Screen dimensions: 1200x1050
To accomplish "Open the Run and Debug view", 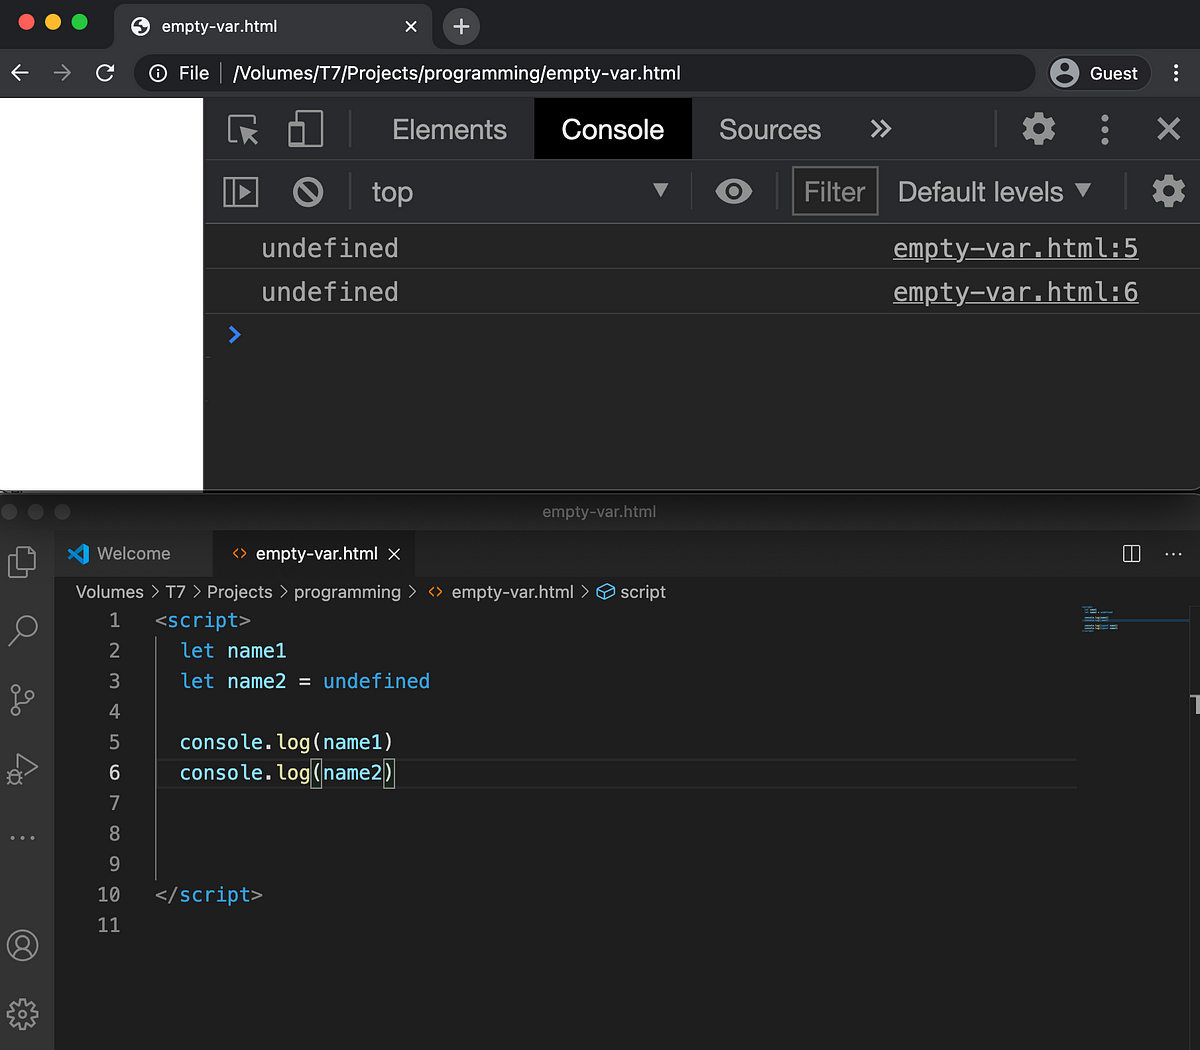I will point(22,769).
